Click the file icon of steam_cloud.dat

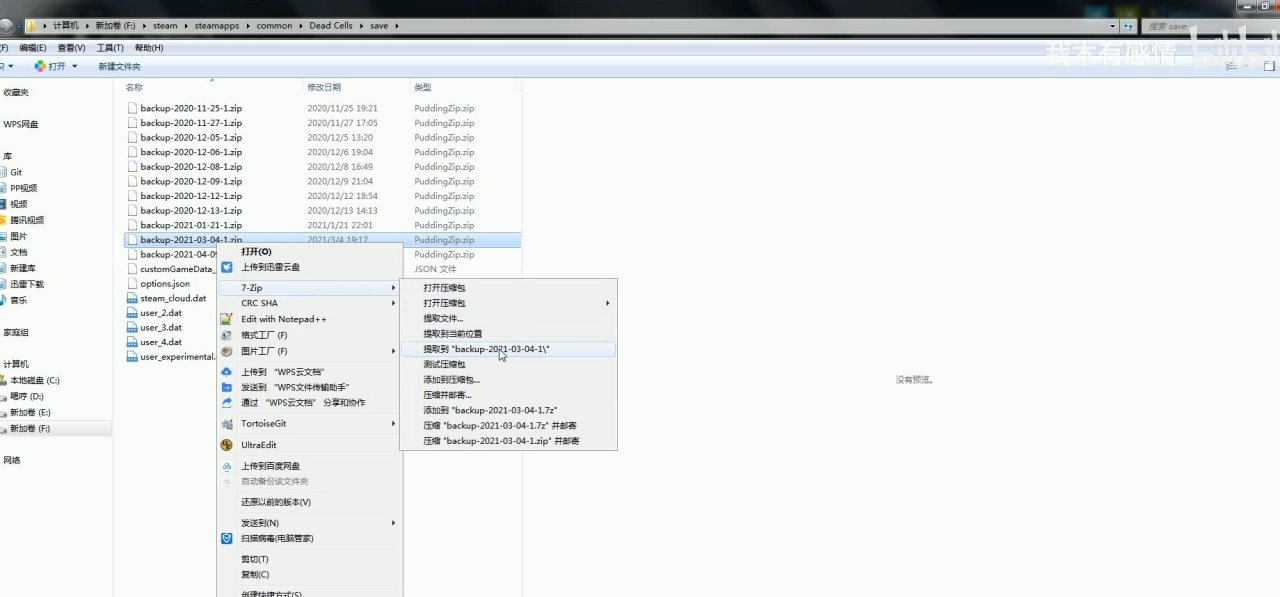click(132, 298)
